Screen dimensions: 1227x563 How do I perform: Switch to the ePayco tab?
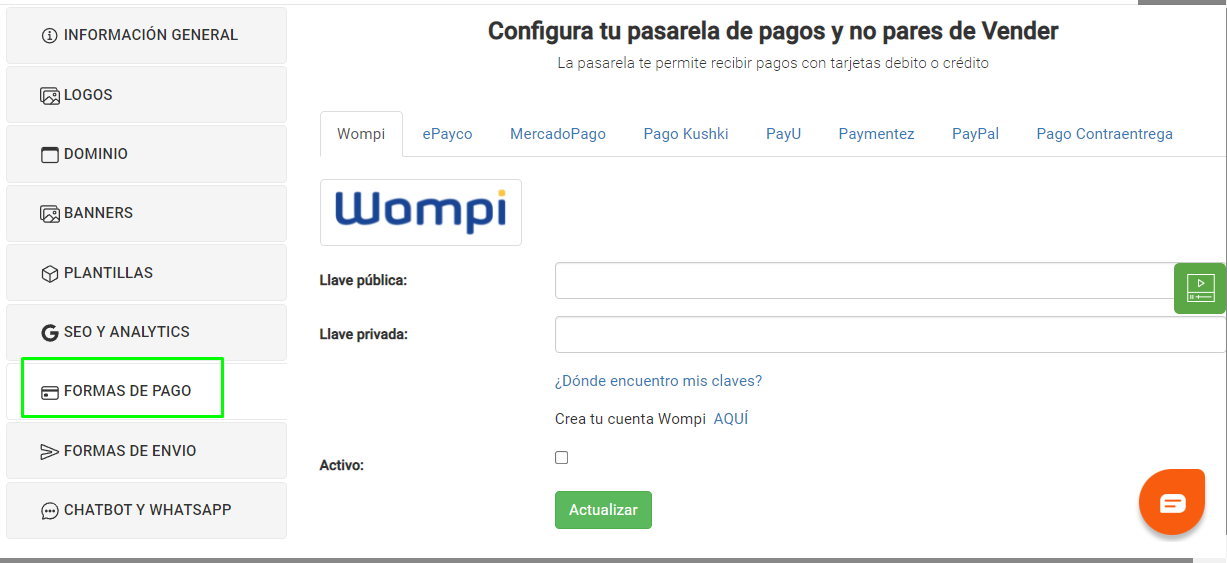click(x=447, y=134)
